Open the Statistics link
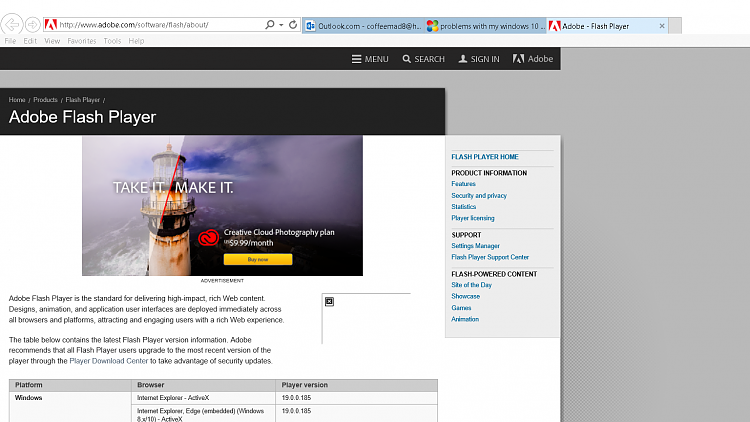 (x=464, y=207)
